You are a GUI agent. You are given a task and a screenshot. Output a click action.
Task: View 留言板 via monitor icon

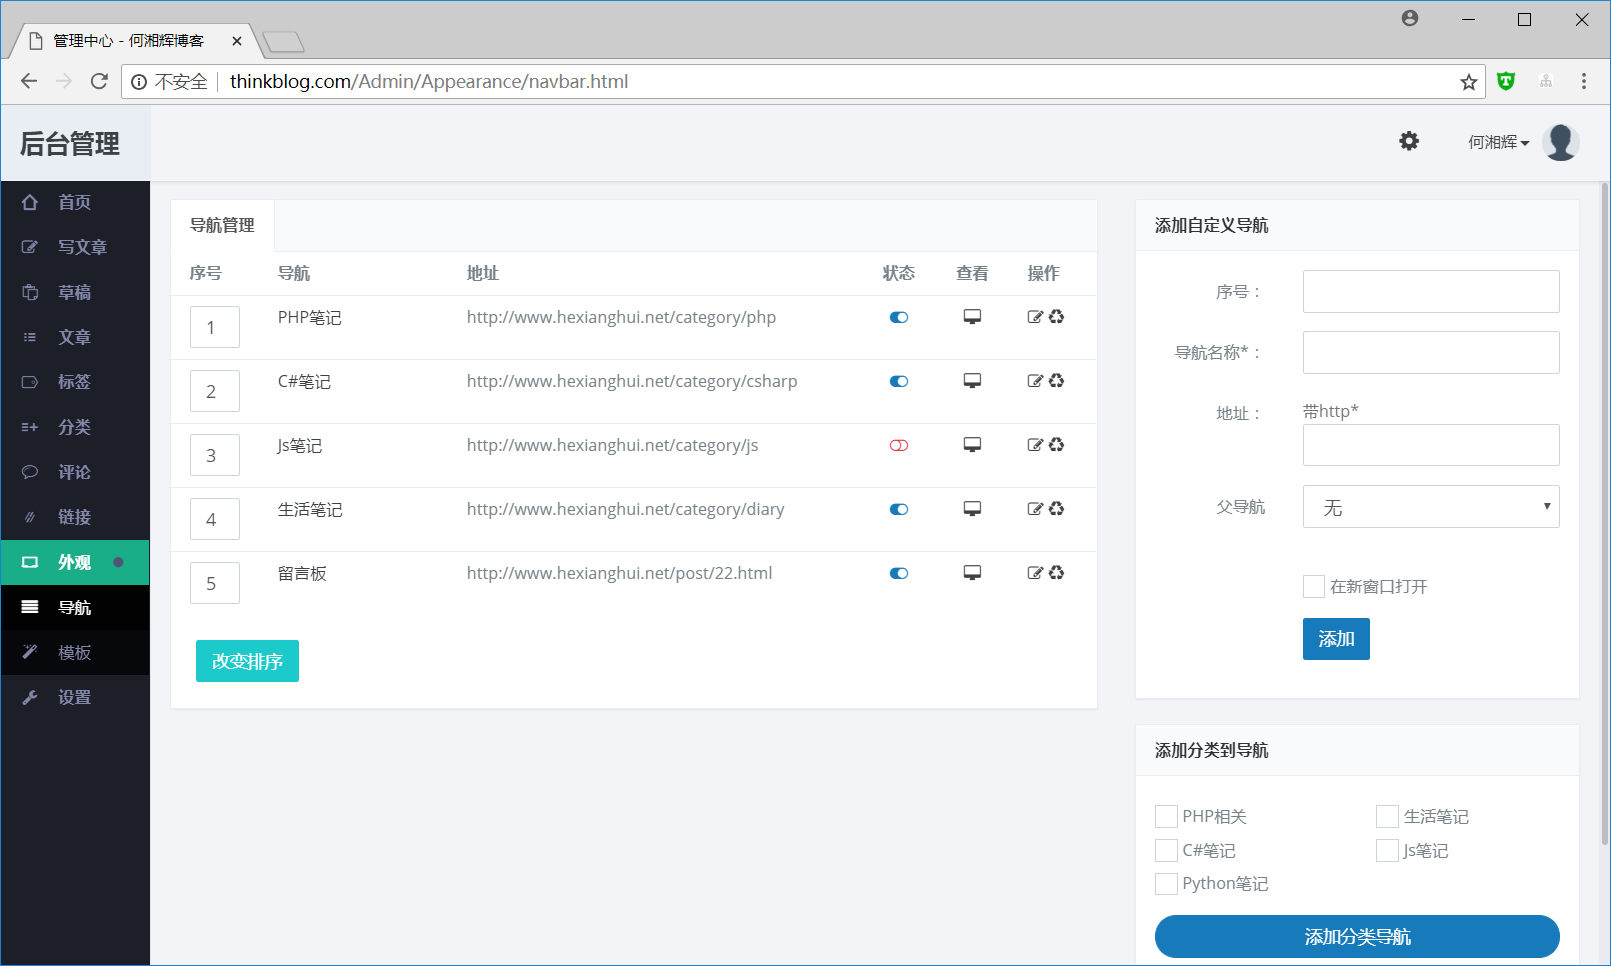click(x=972, y=573)
